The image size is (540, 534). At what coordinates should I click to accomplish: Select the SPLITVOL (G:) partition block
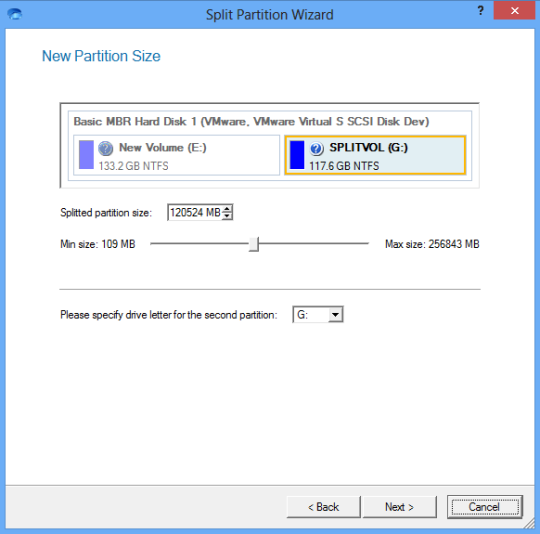(375, 155)
